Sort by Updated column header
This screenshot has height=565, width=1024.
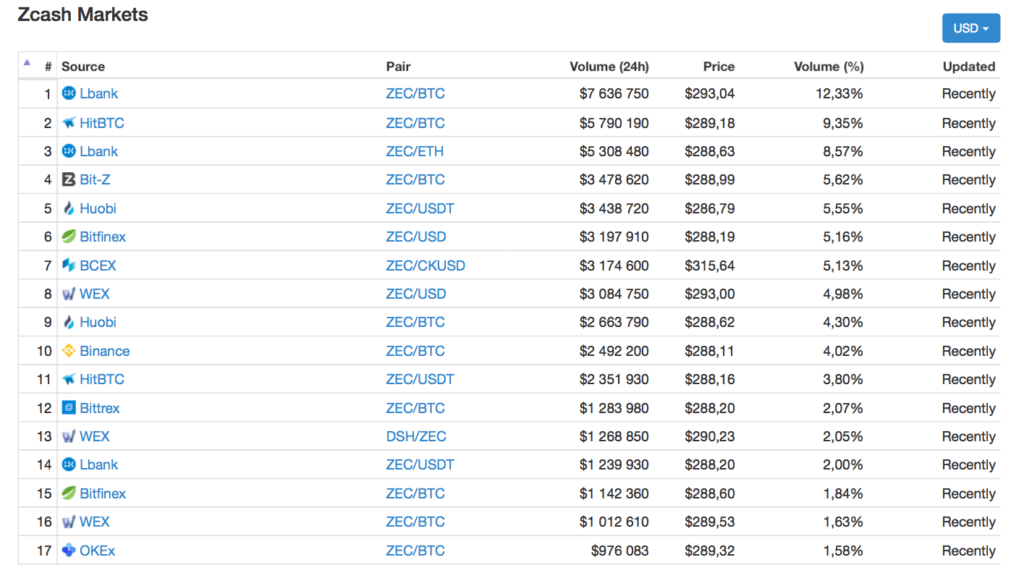(x=969, y=67)
